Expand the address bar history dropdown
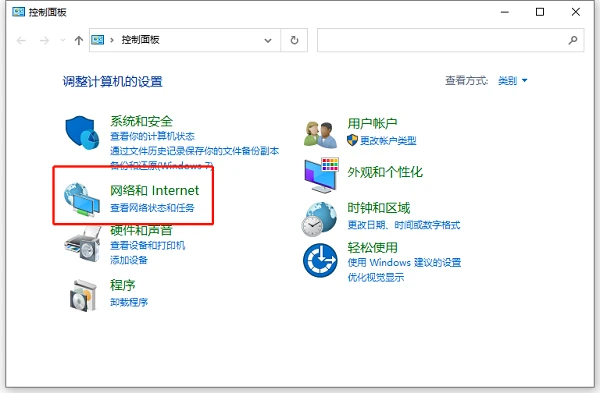600x393 pixels. [x=268, y=40]
